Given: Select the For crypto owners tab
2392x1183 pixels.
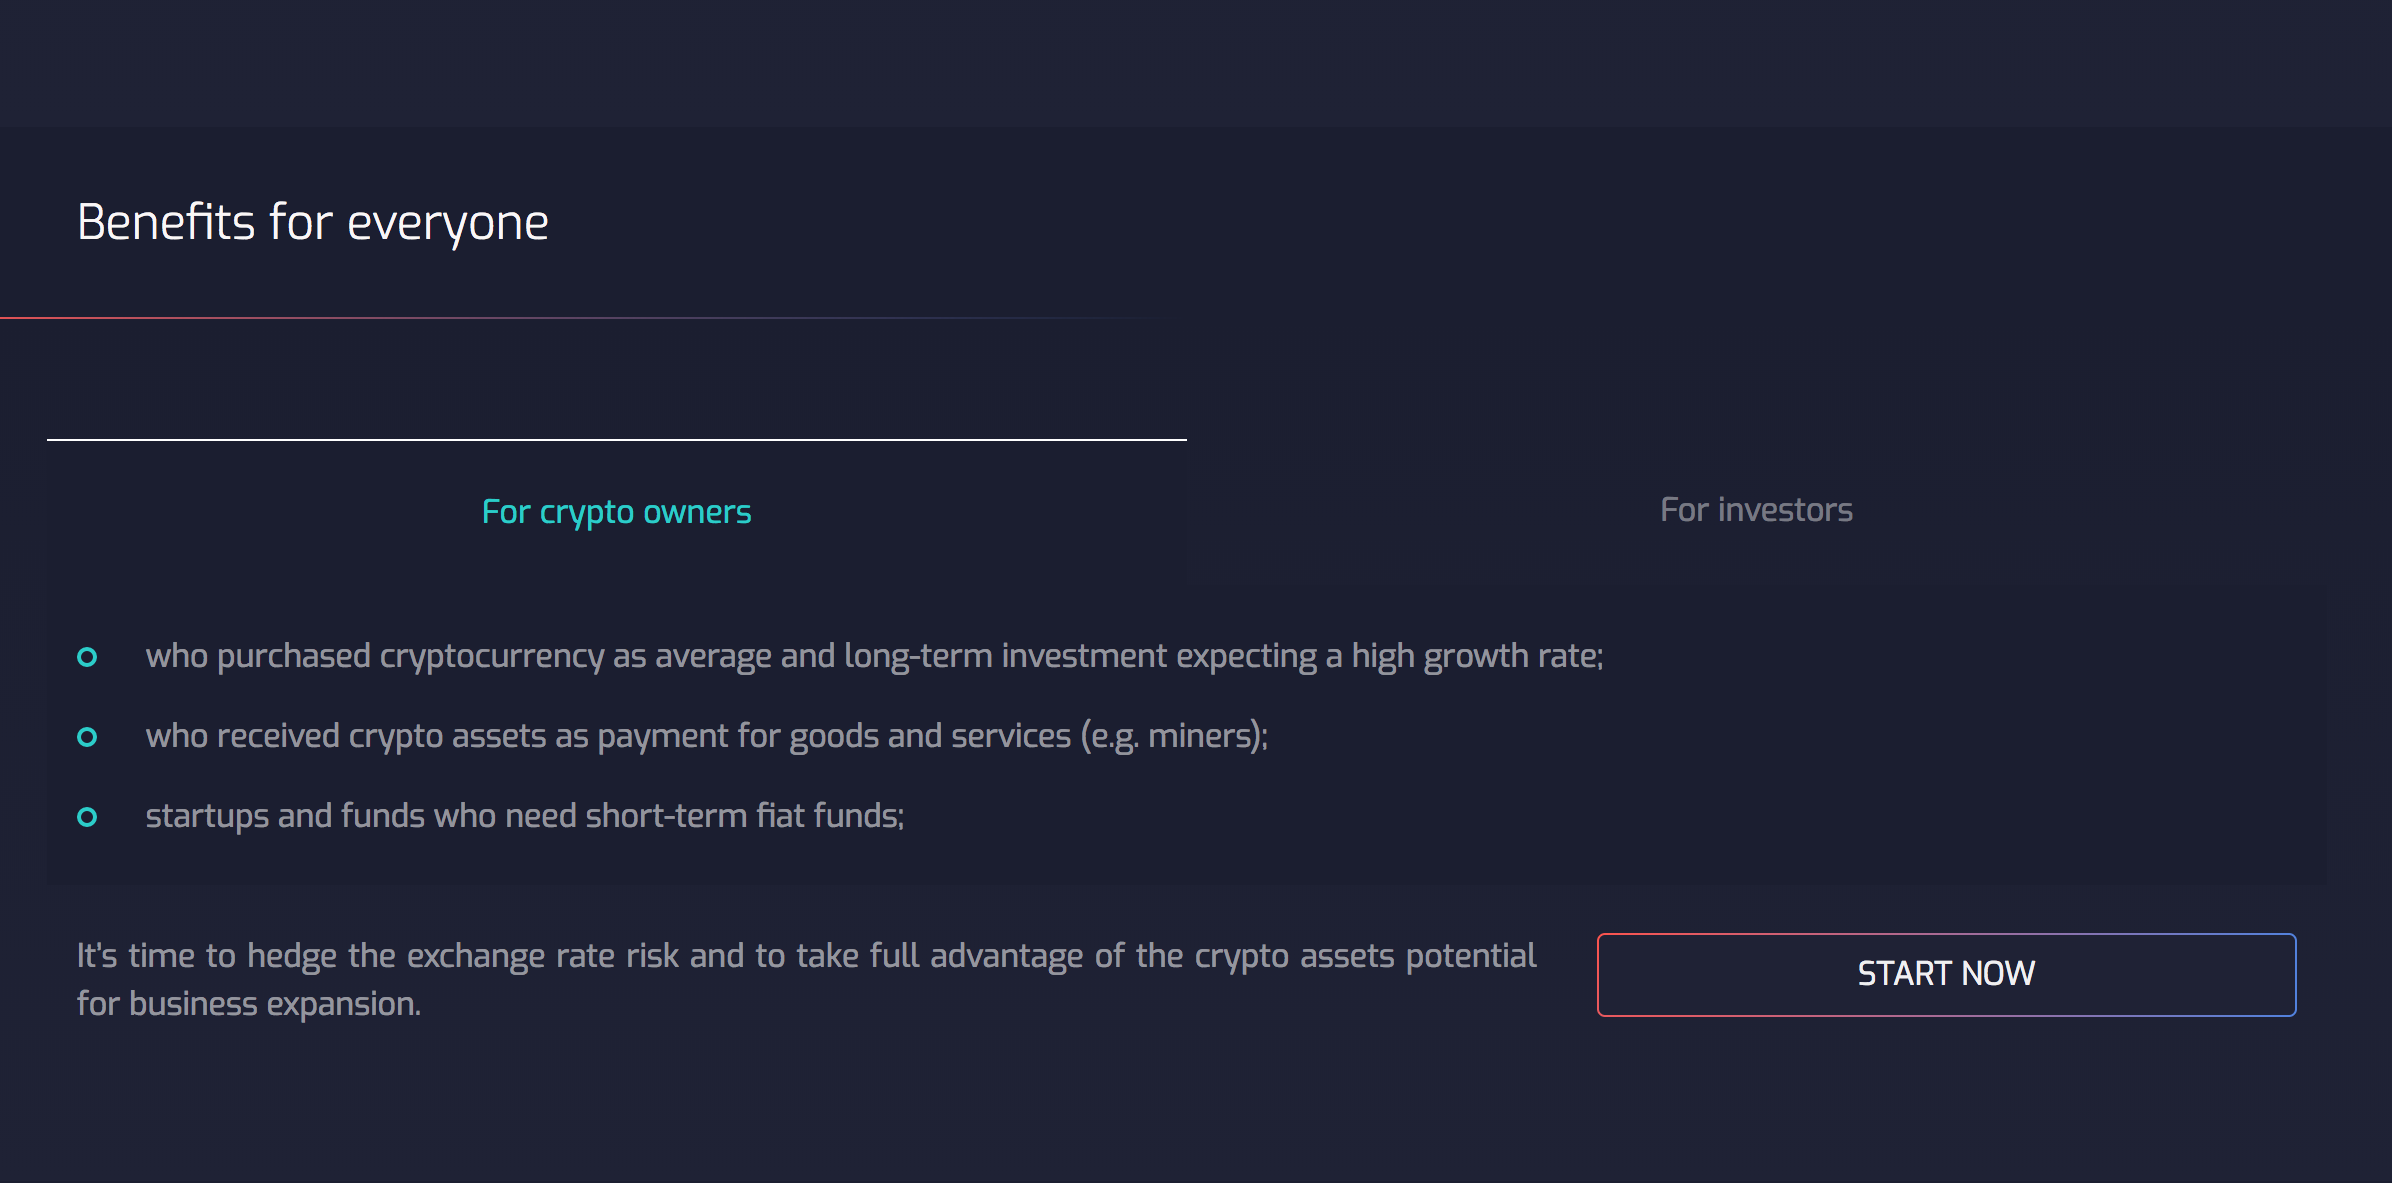Looking at the screenshot, I should [x=615, y=511].
